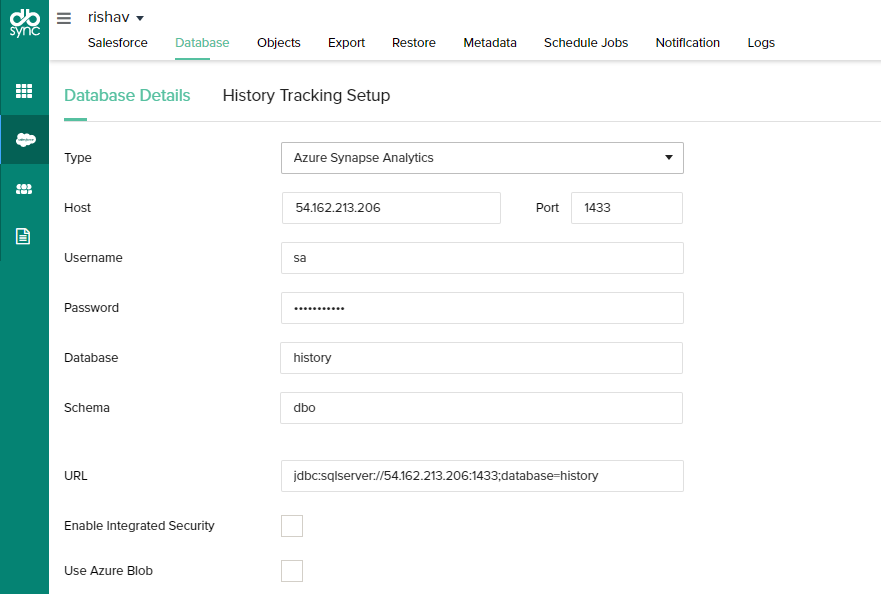Screen dimensions: 881x594
Task: Open the document sidebar icon
Action: click(x=24, y=236)
